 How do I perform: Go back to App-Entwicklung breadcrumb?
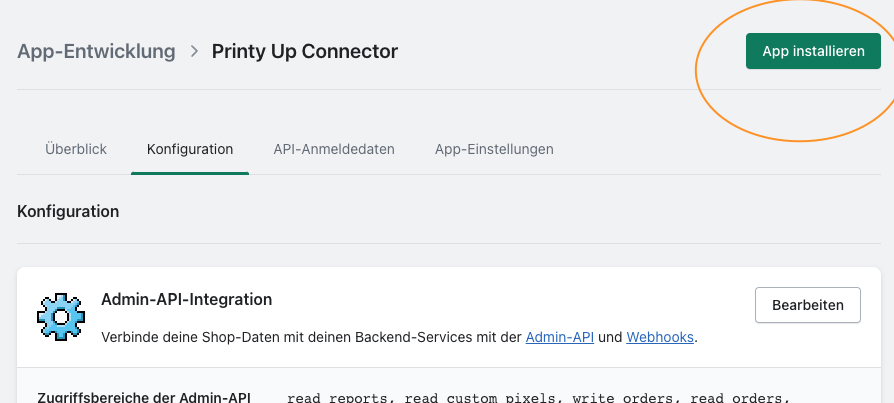[96, 51]
